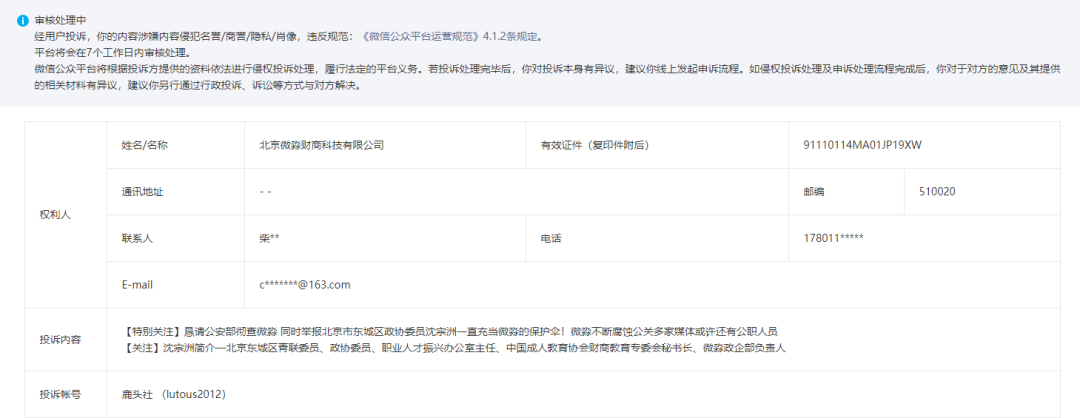This screenshot has width=1080, height=418.
Task: Click the 投诉帐号 row header
Action: coord(65,395)
